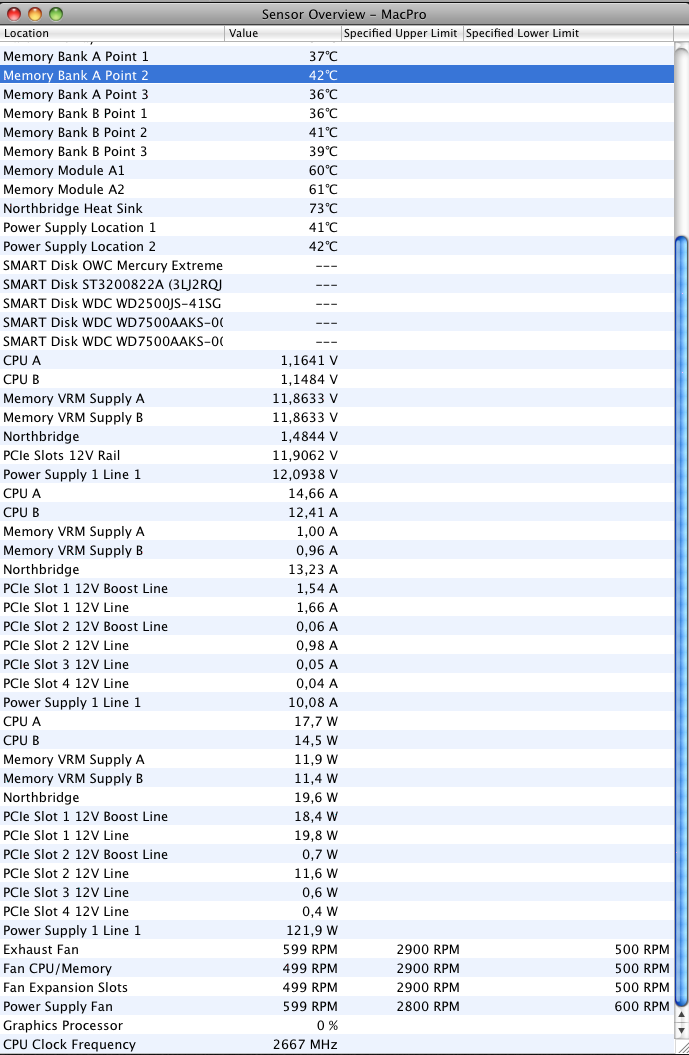This screenshot has width=689, height=1055.
Task: Select the Memory Bank B Point 1 row
Action: point(336,113)
